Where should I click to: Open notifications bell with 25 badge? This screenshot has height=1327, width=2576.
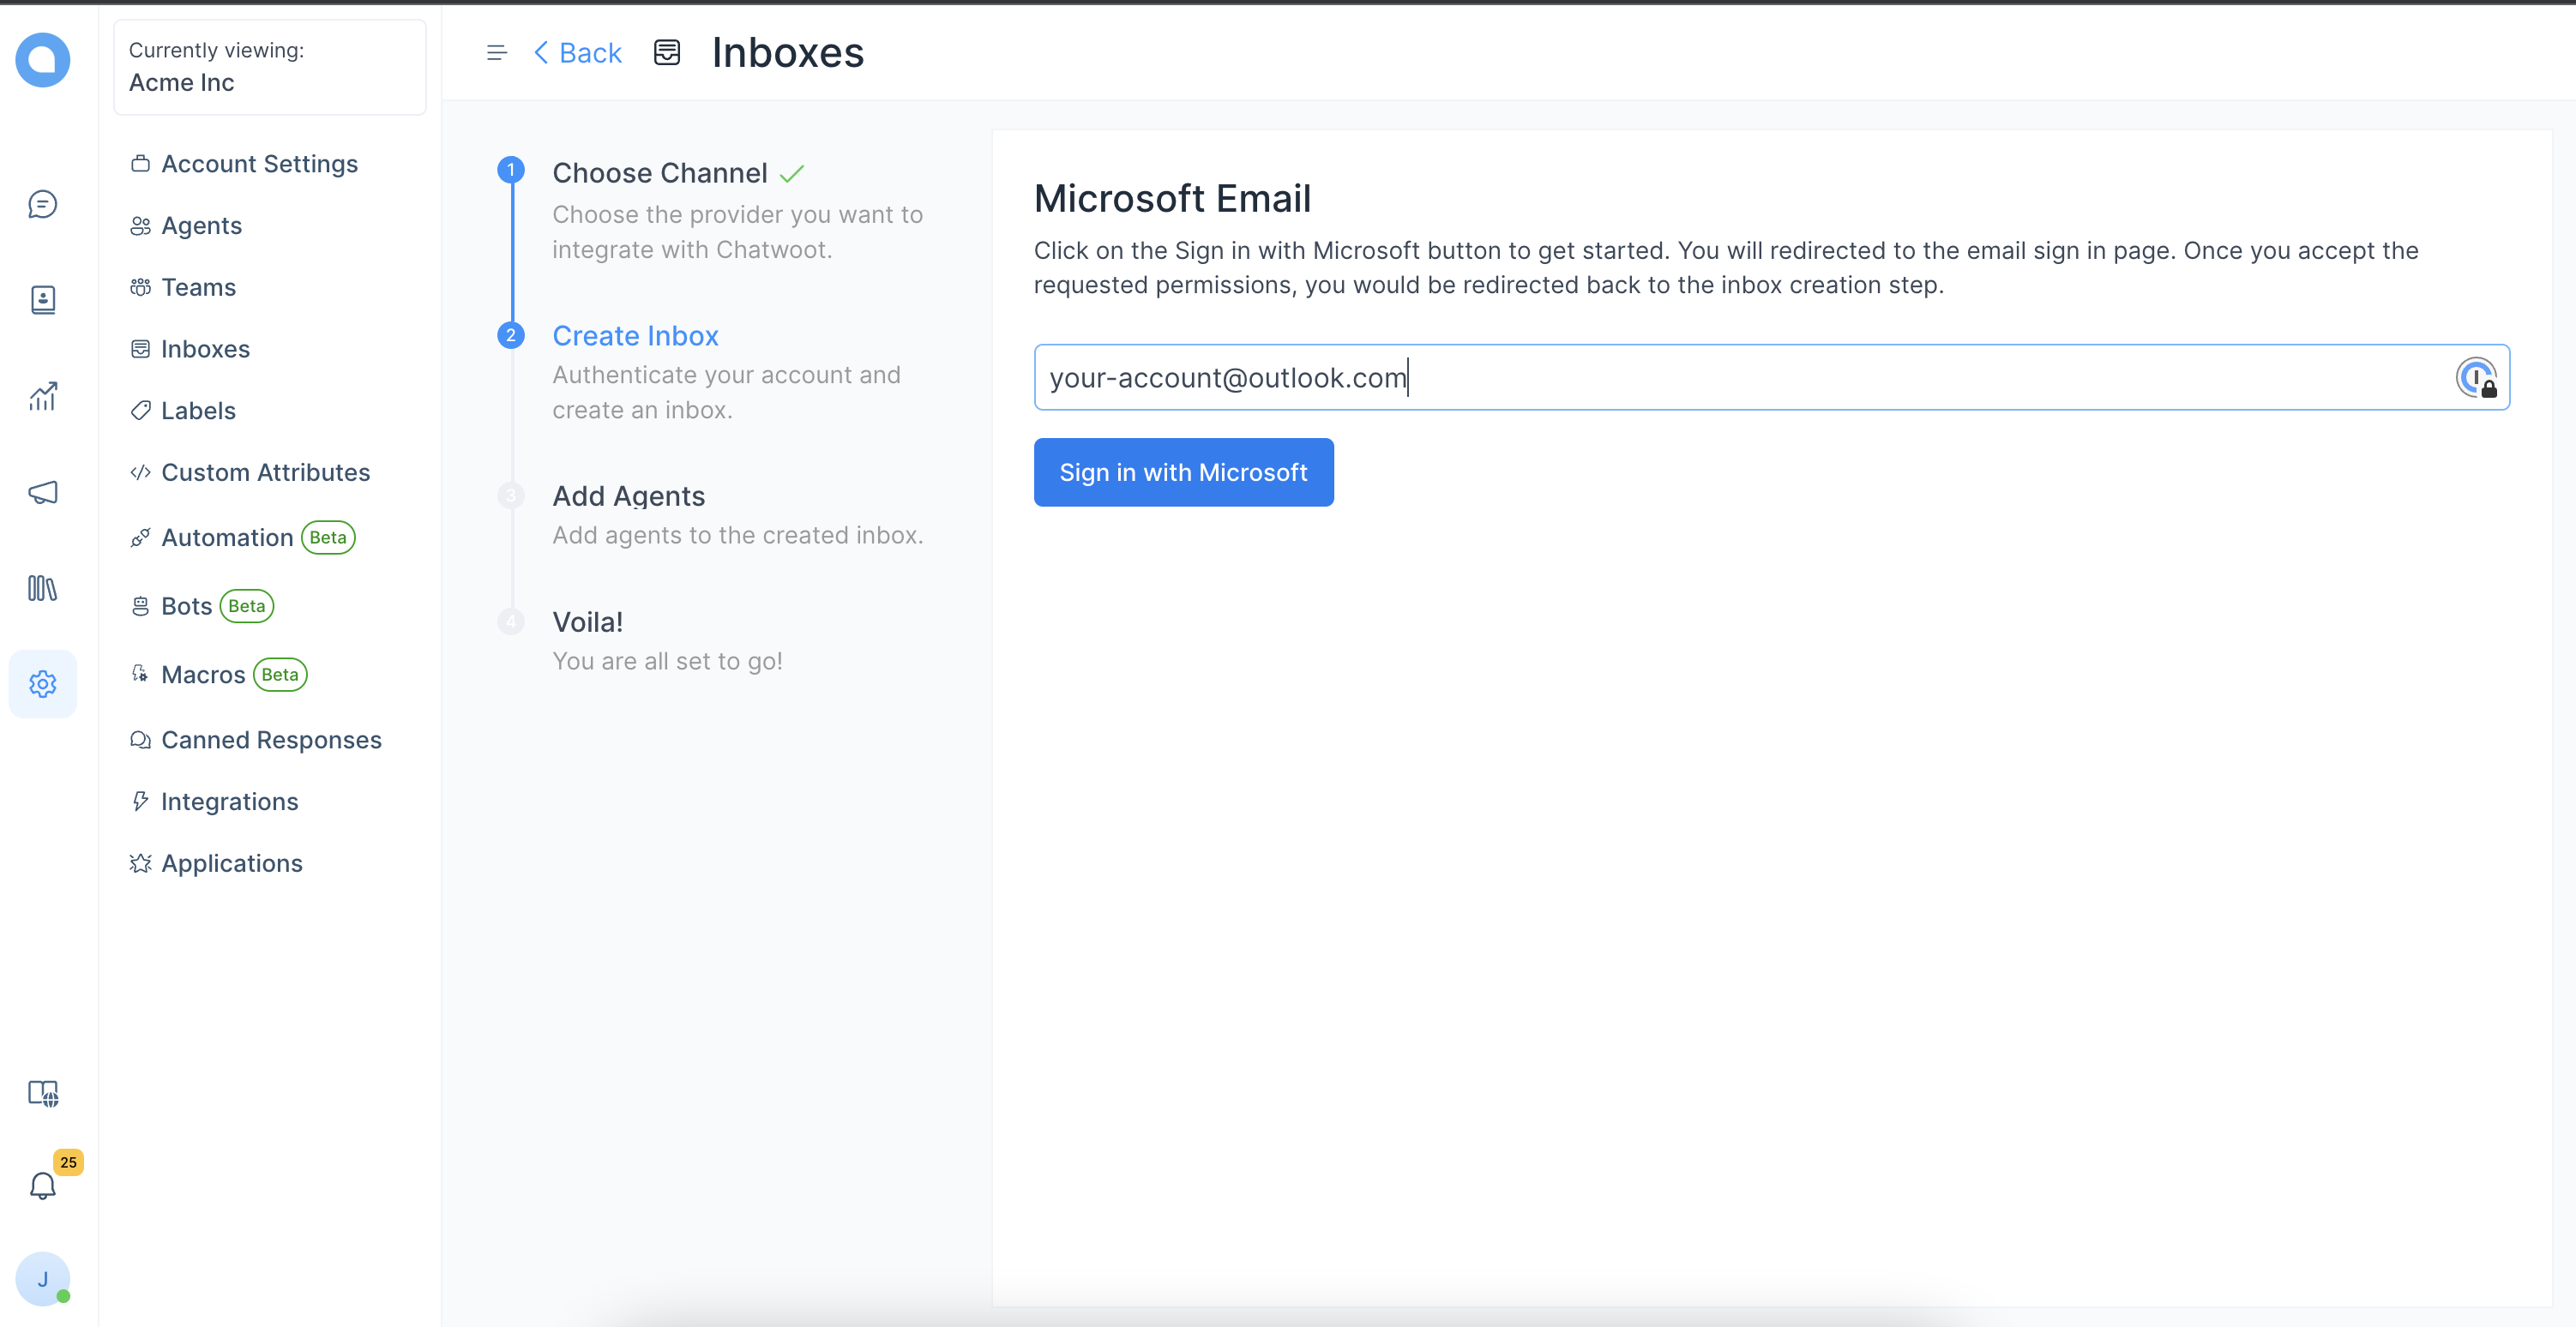click(42, 1186)
